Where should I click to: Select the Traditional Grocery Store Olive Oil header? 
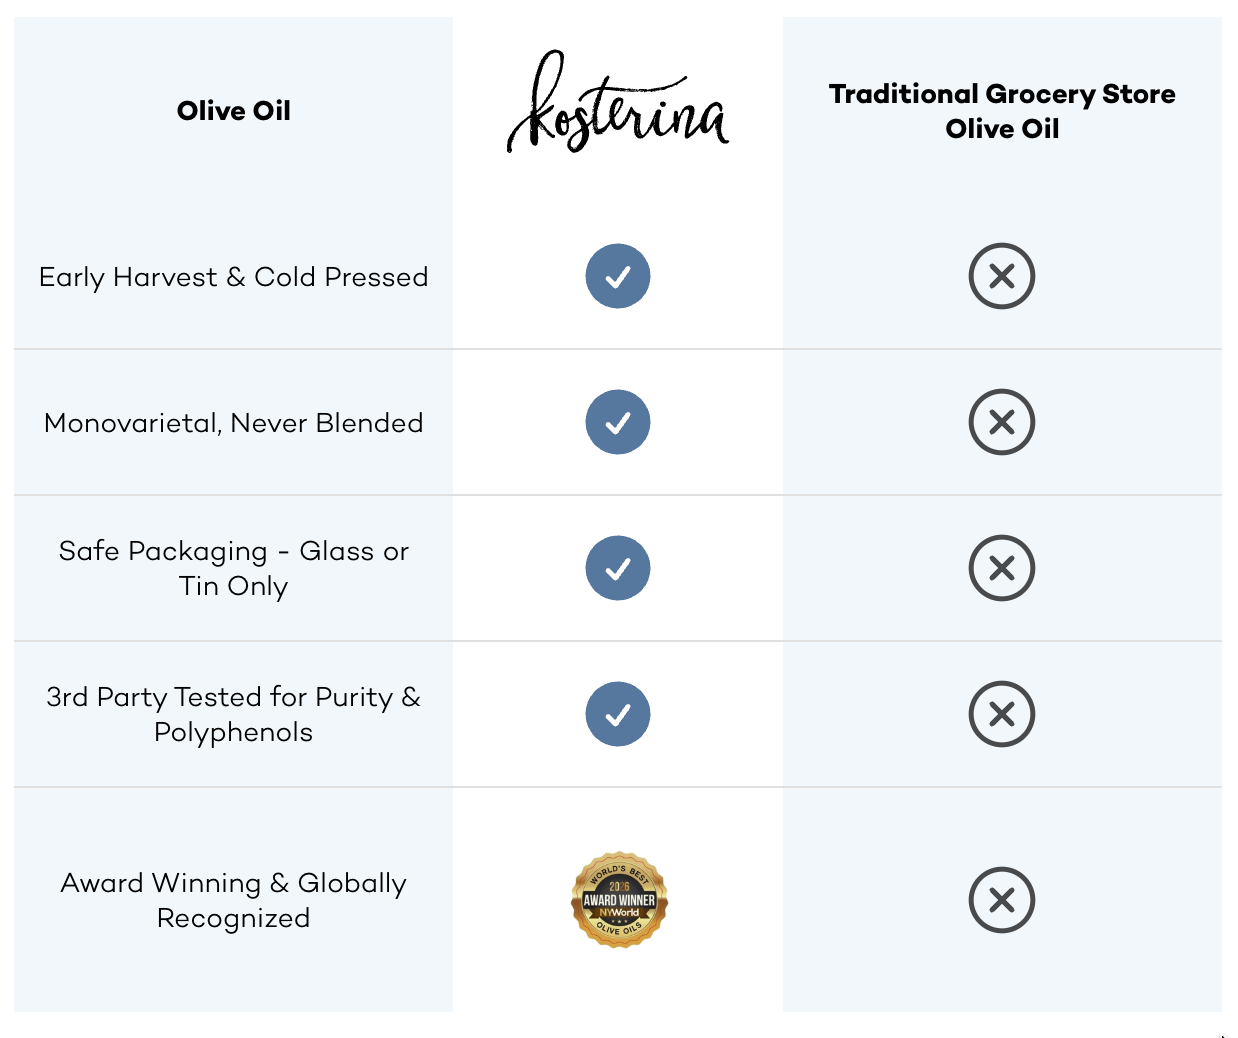[x=1002, y=111]
